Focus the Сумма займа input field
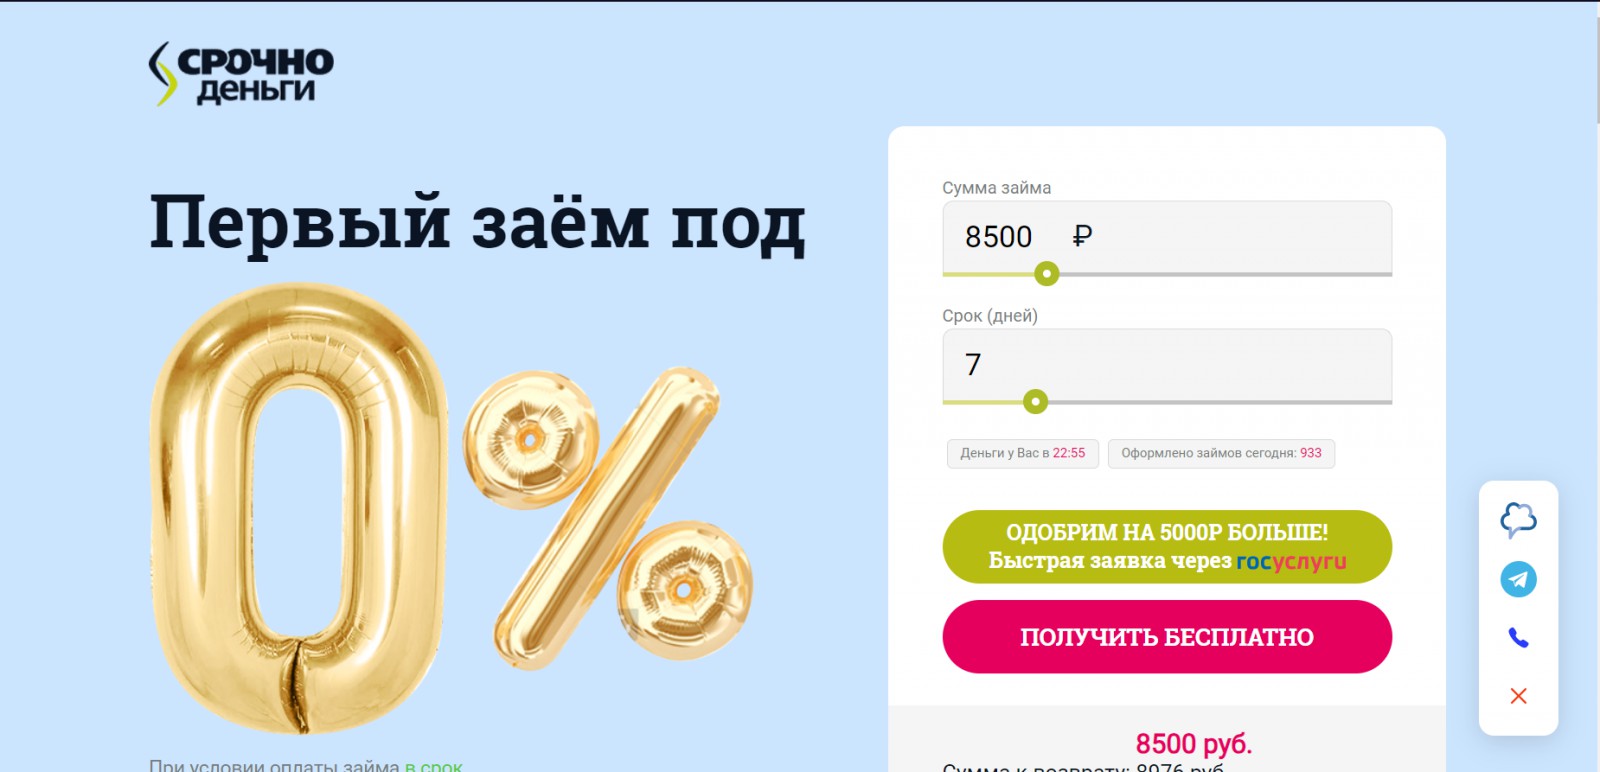This screenshot has width=1600, height=772. [1167, 237]
